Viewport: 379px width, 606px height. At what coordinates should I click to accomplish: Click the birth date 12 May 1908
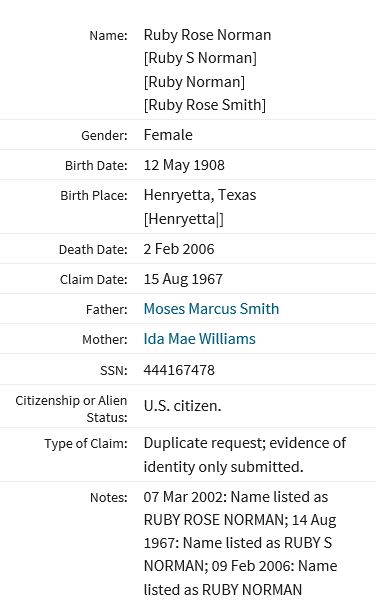tap(184, 165)
